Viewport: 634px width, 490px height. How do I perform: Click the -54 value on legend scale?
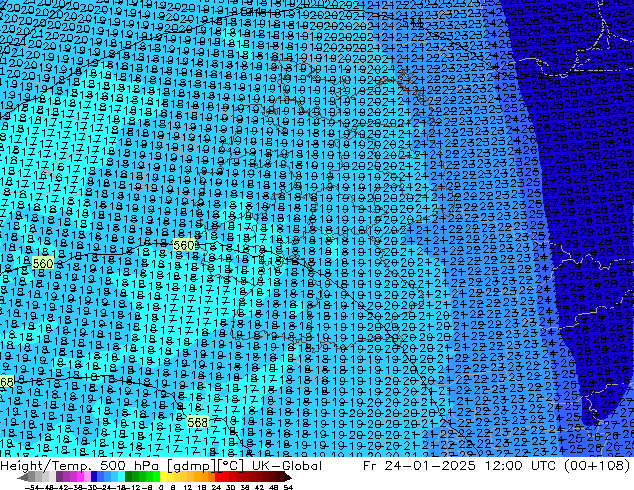(x=32, y=487)
